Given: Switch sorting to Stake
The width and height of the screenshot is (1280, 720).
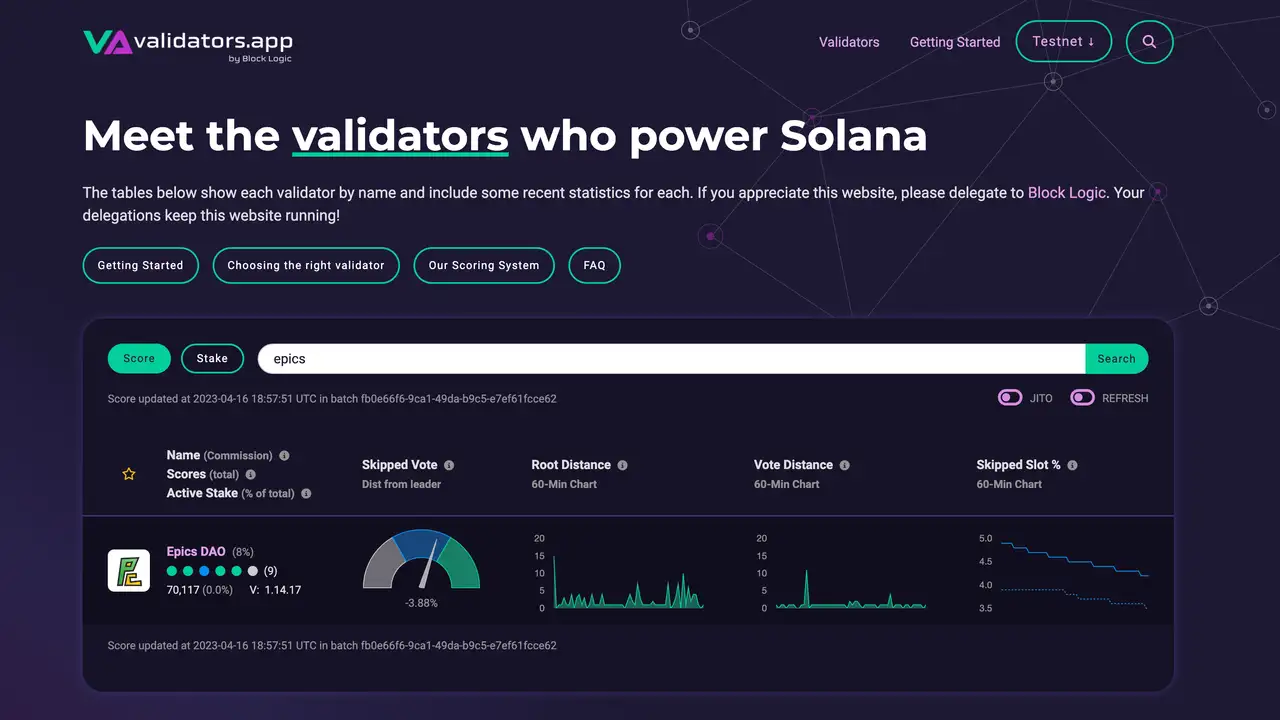Looking at the screenshot, I should (x=212, y=358).
